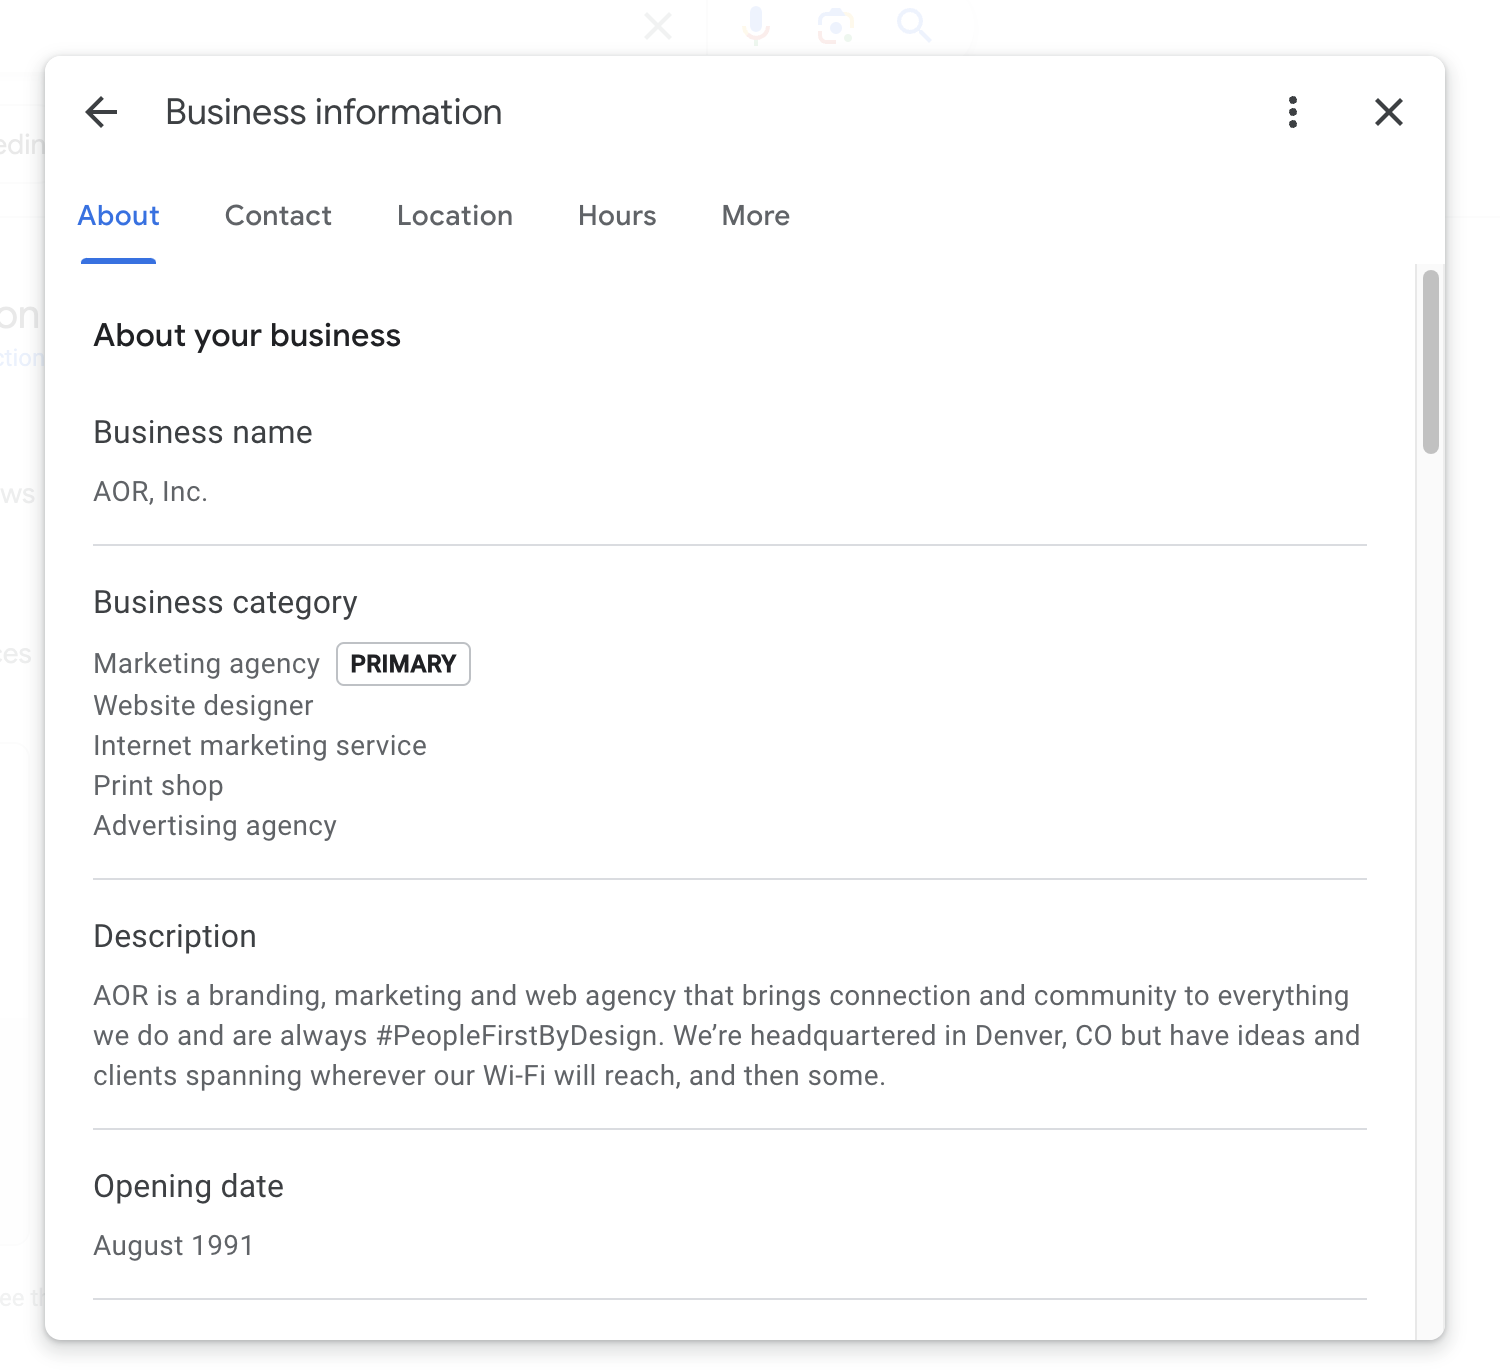Open the Location tab
This screenshot has width=1500, height=1370.
pos(455,216)
